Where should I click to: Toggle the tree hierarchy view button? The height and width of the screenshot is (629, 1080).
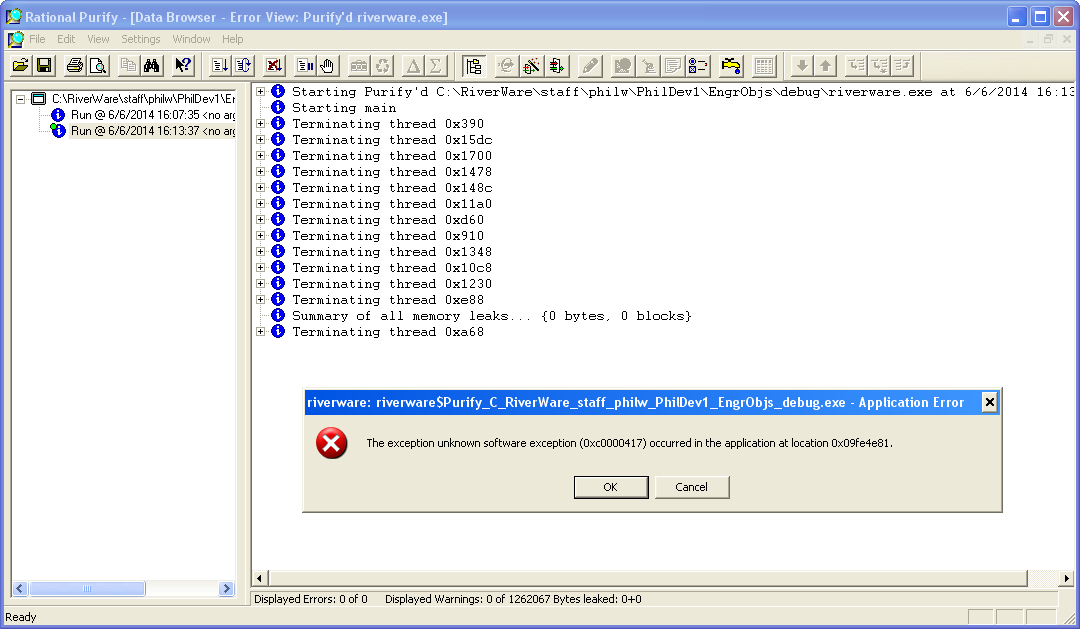(473, 65)
